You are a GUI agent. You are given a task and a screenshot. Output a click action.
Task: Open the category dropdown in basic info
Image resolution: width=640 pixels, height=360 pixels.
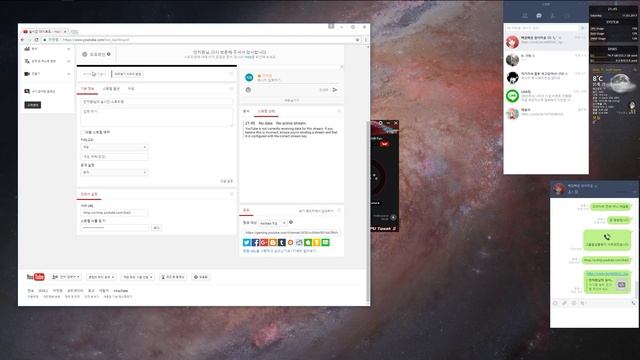pos(114,147)
